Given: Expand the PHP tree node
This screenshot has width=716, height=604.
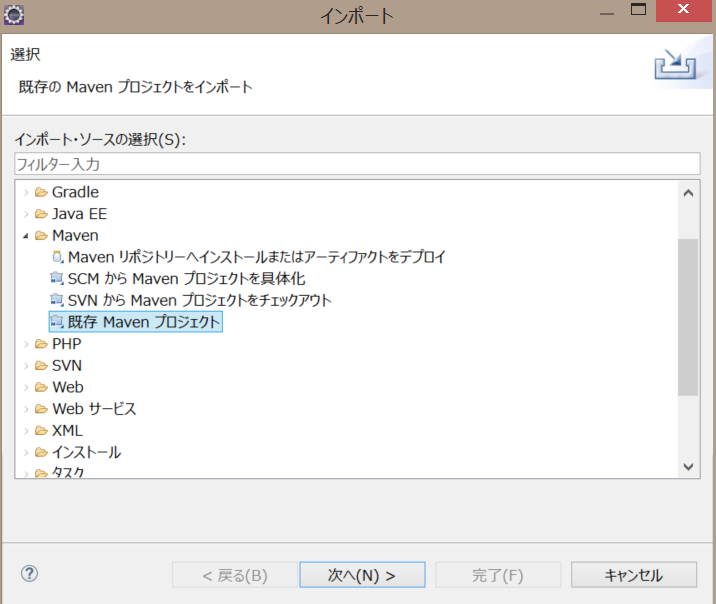Looking at the screenshot, I should tap(26, 344).
